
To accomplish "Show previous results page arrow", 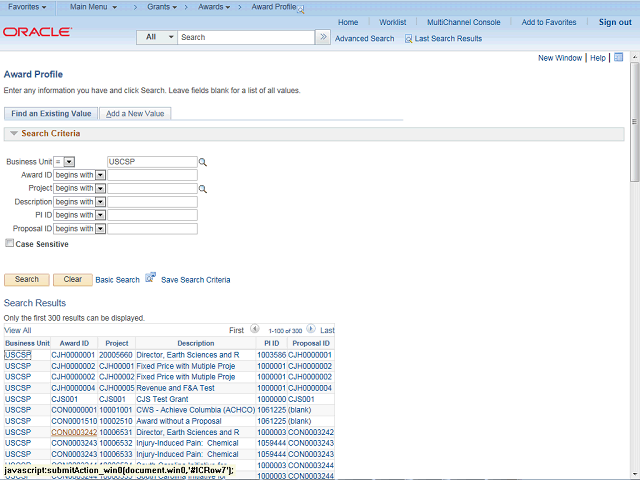I will point(255,329).
